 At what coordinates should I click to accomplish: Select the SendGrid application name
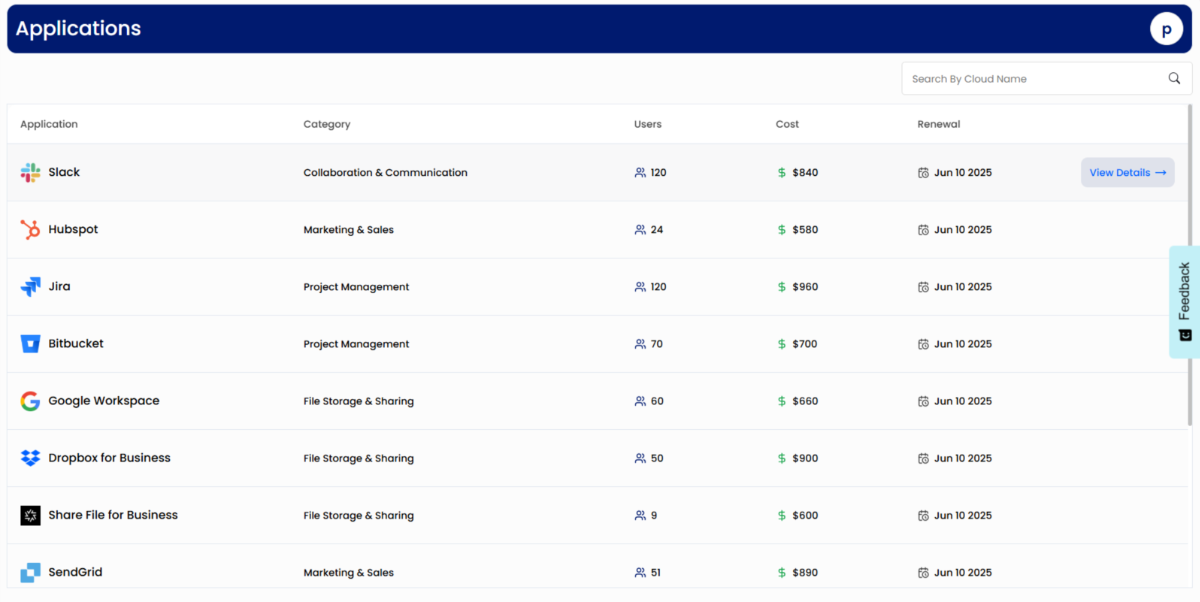[76, 572]
